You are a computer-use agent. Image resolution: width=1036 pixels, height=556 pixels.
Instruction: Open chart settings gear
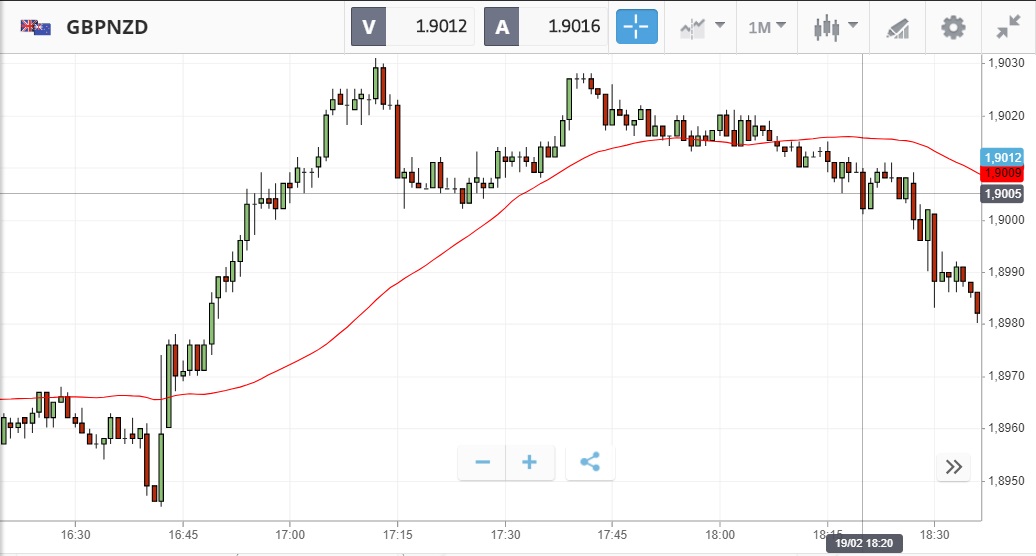click(x=954, y=27)
